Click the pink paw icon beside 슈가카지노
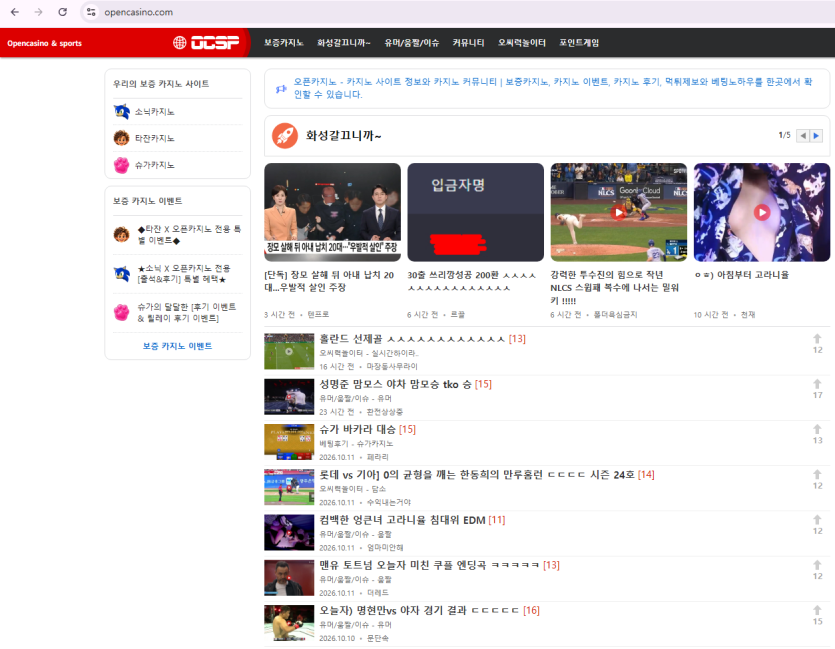835x649 pixels. tap(121, 165)
